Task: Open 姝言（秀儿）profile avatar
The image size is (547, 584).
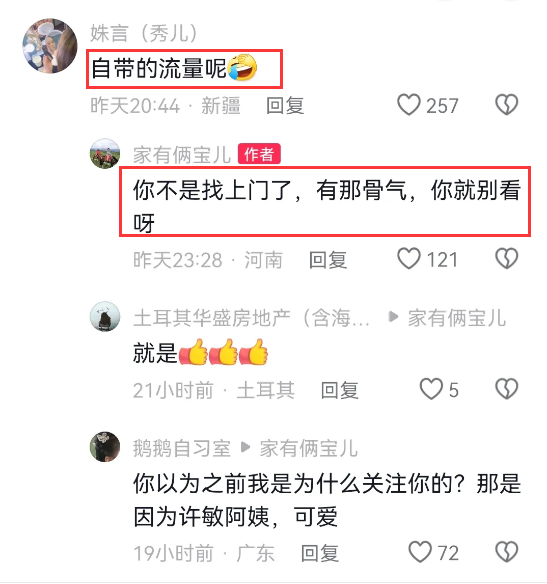Action: coord(50,45)
